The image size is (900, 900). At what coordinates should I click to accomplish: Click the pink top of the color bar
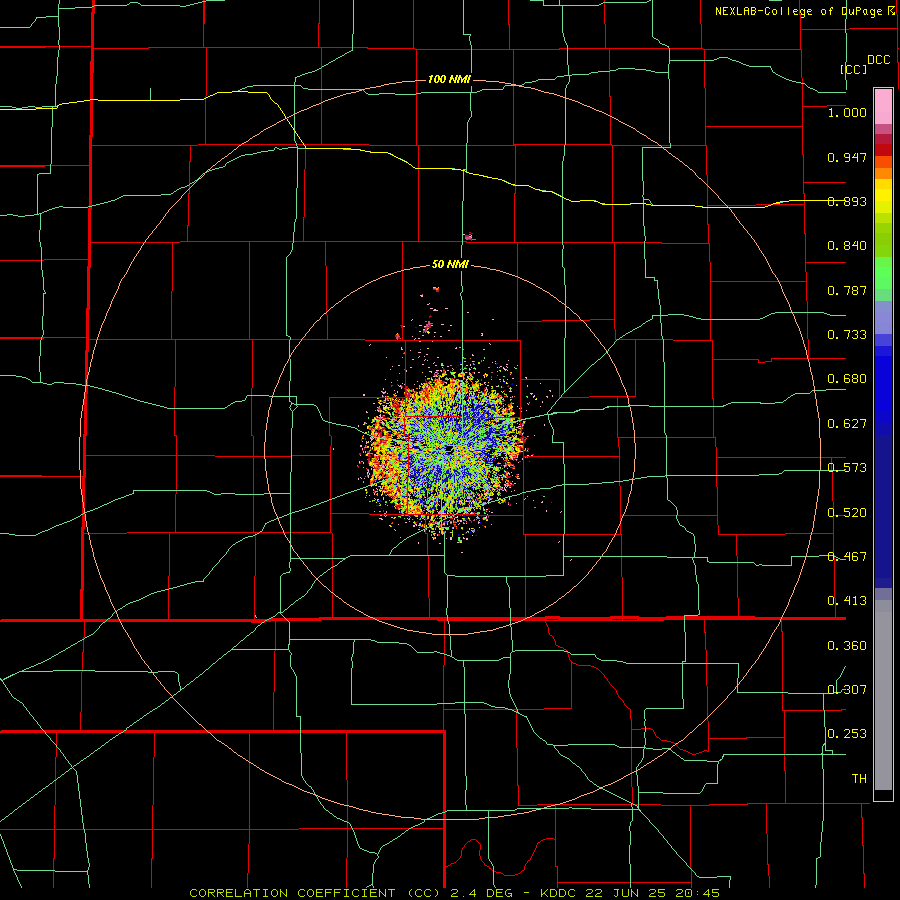883,107
